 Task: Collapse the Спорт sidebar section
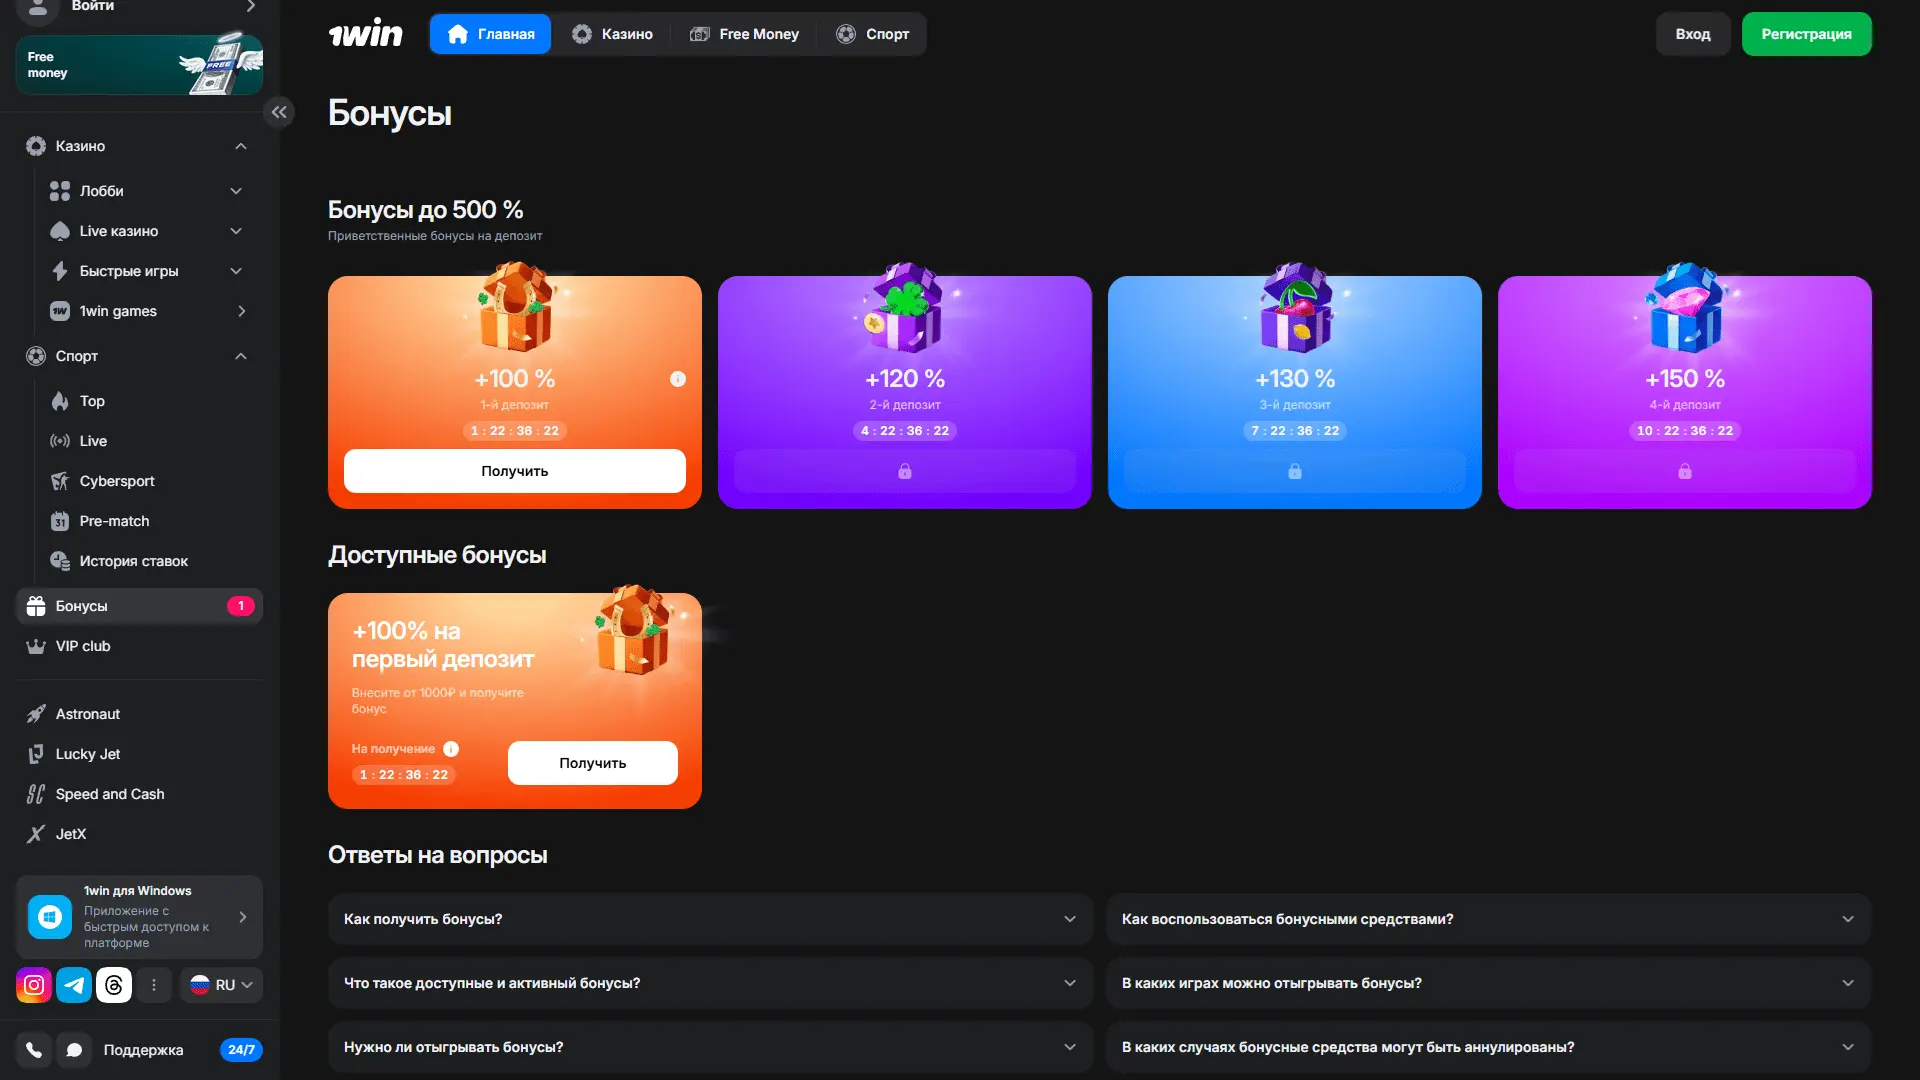(x=241, y=356)
